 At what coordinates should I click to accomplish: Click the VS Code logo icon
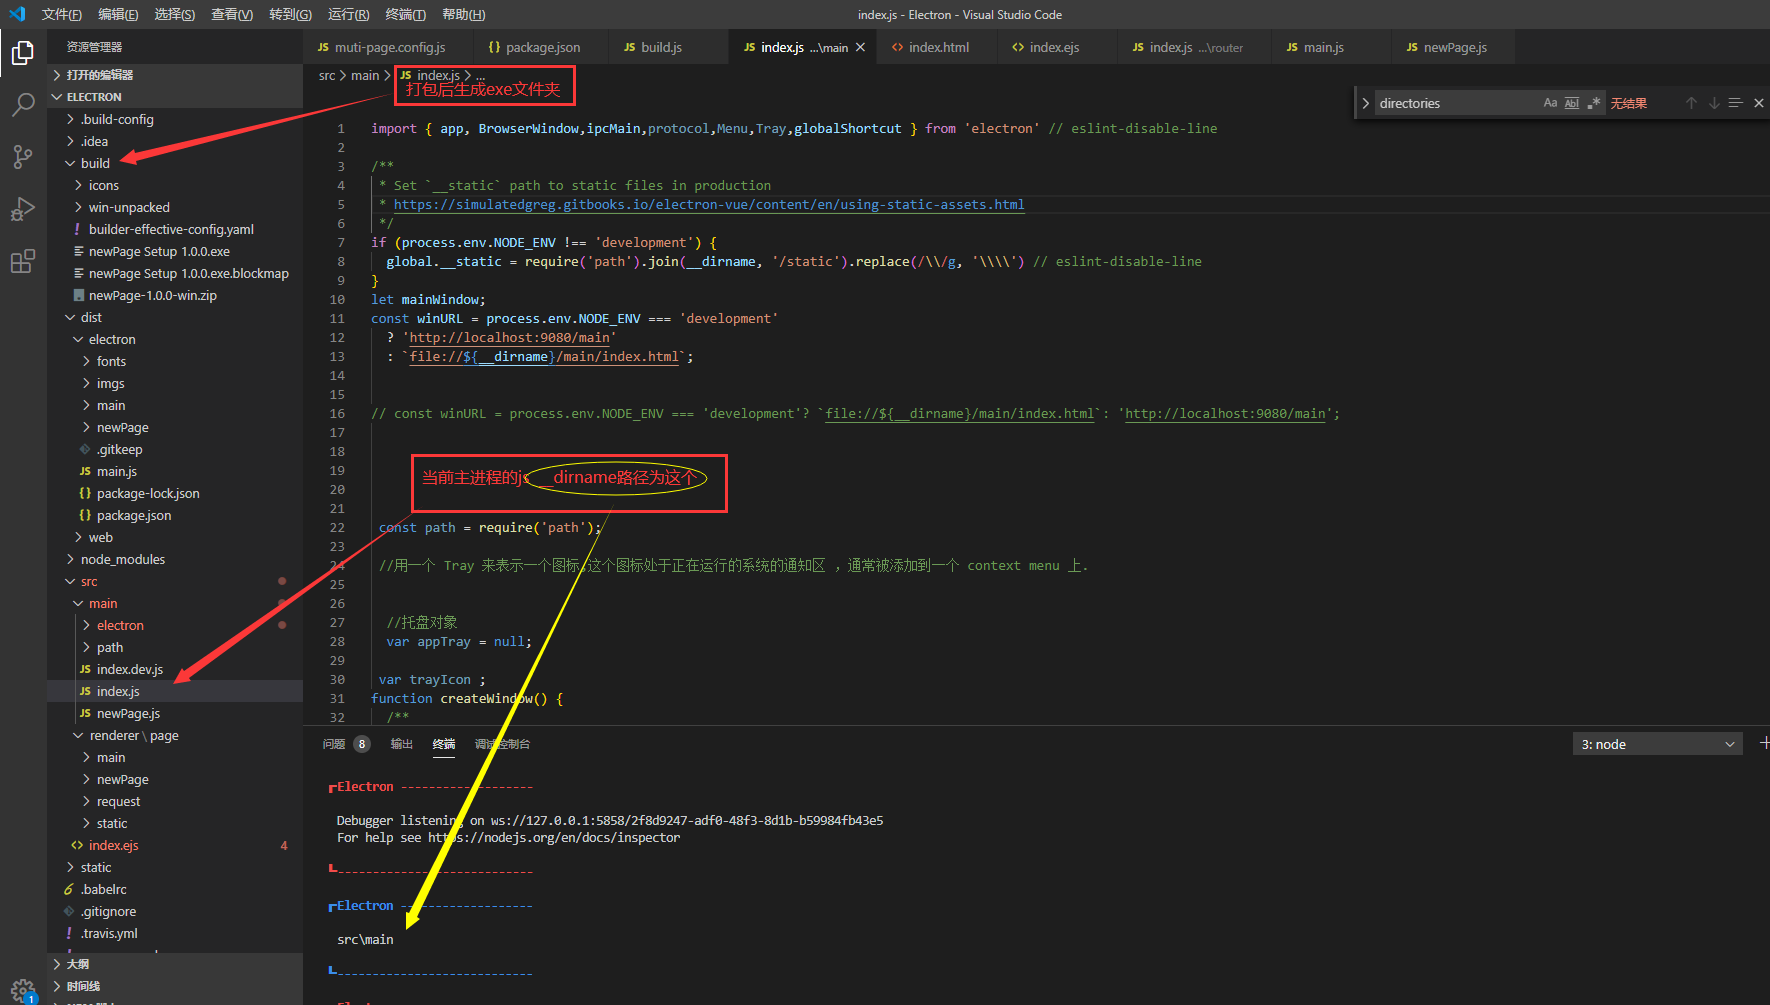[17, 14]
